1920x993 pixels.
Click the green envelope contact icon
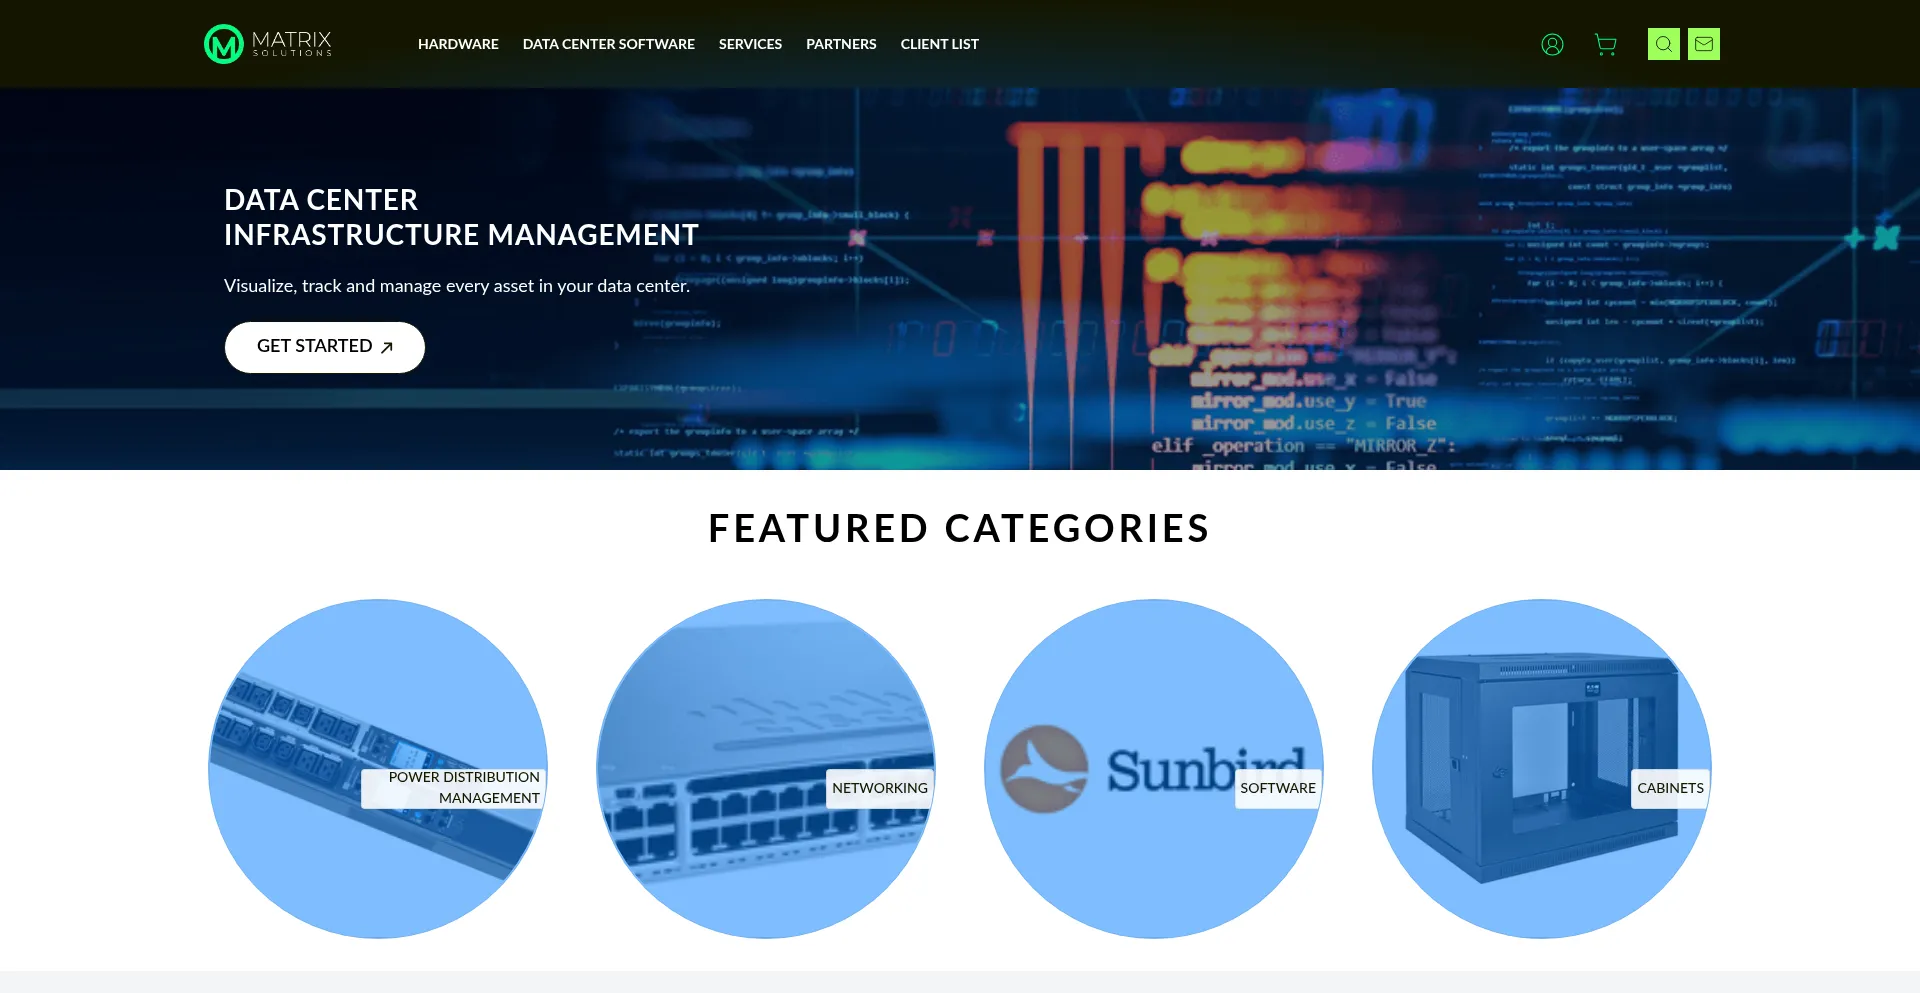pos(1703,44)
